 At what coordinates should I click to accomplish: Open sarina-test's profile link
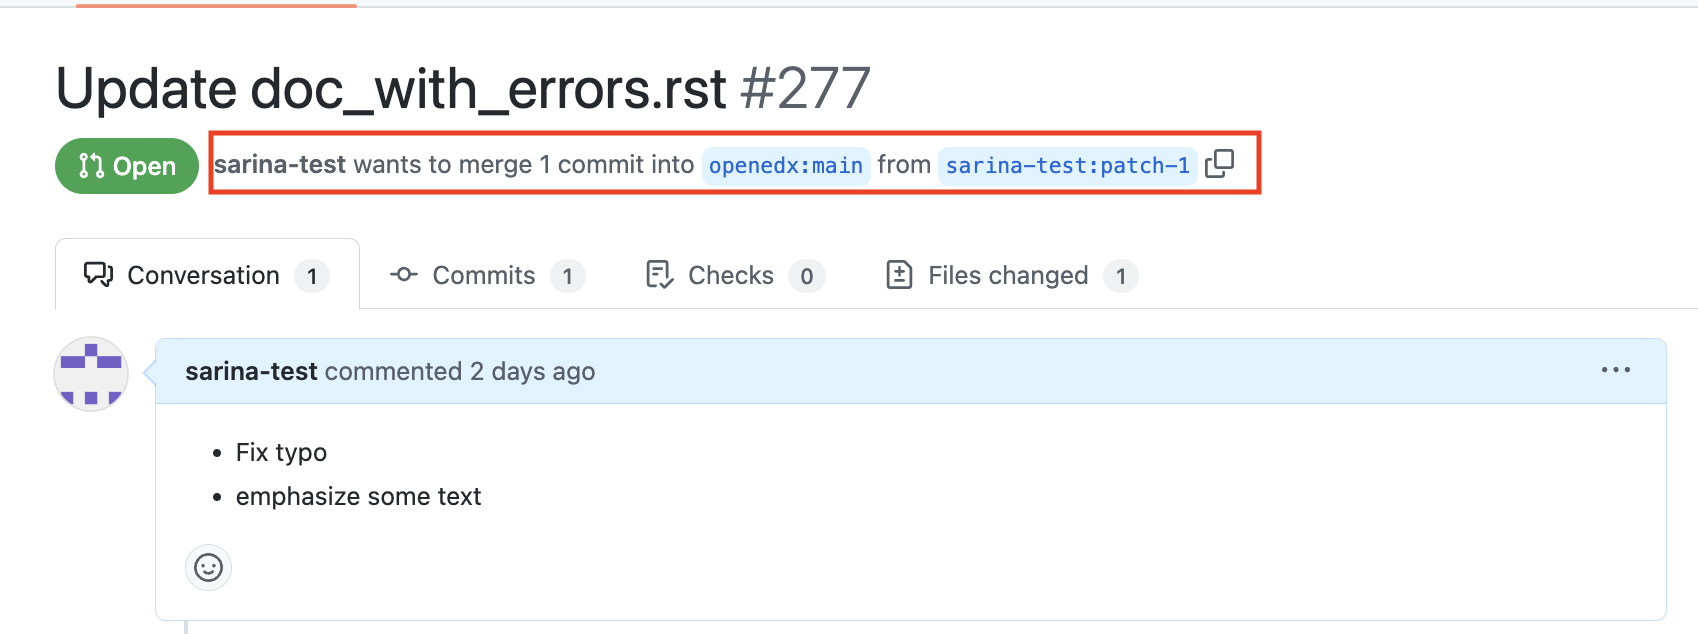click(x=251, y=370)
